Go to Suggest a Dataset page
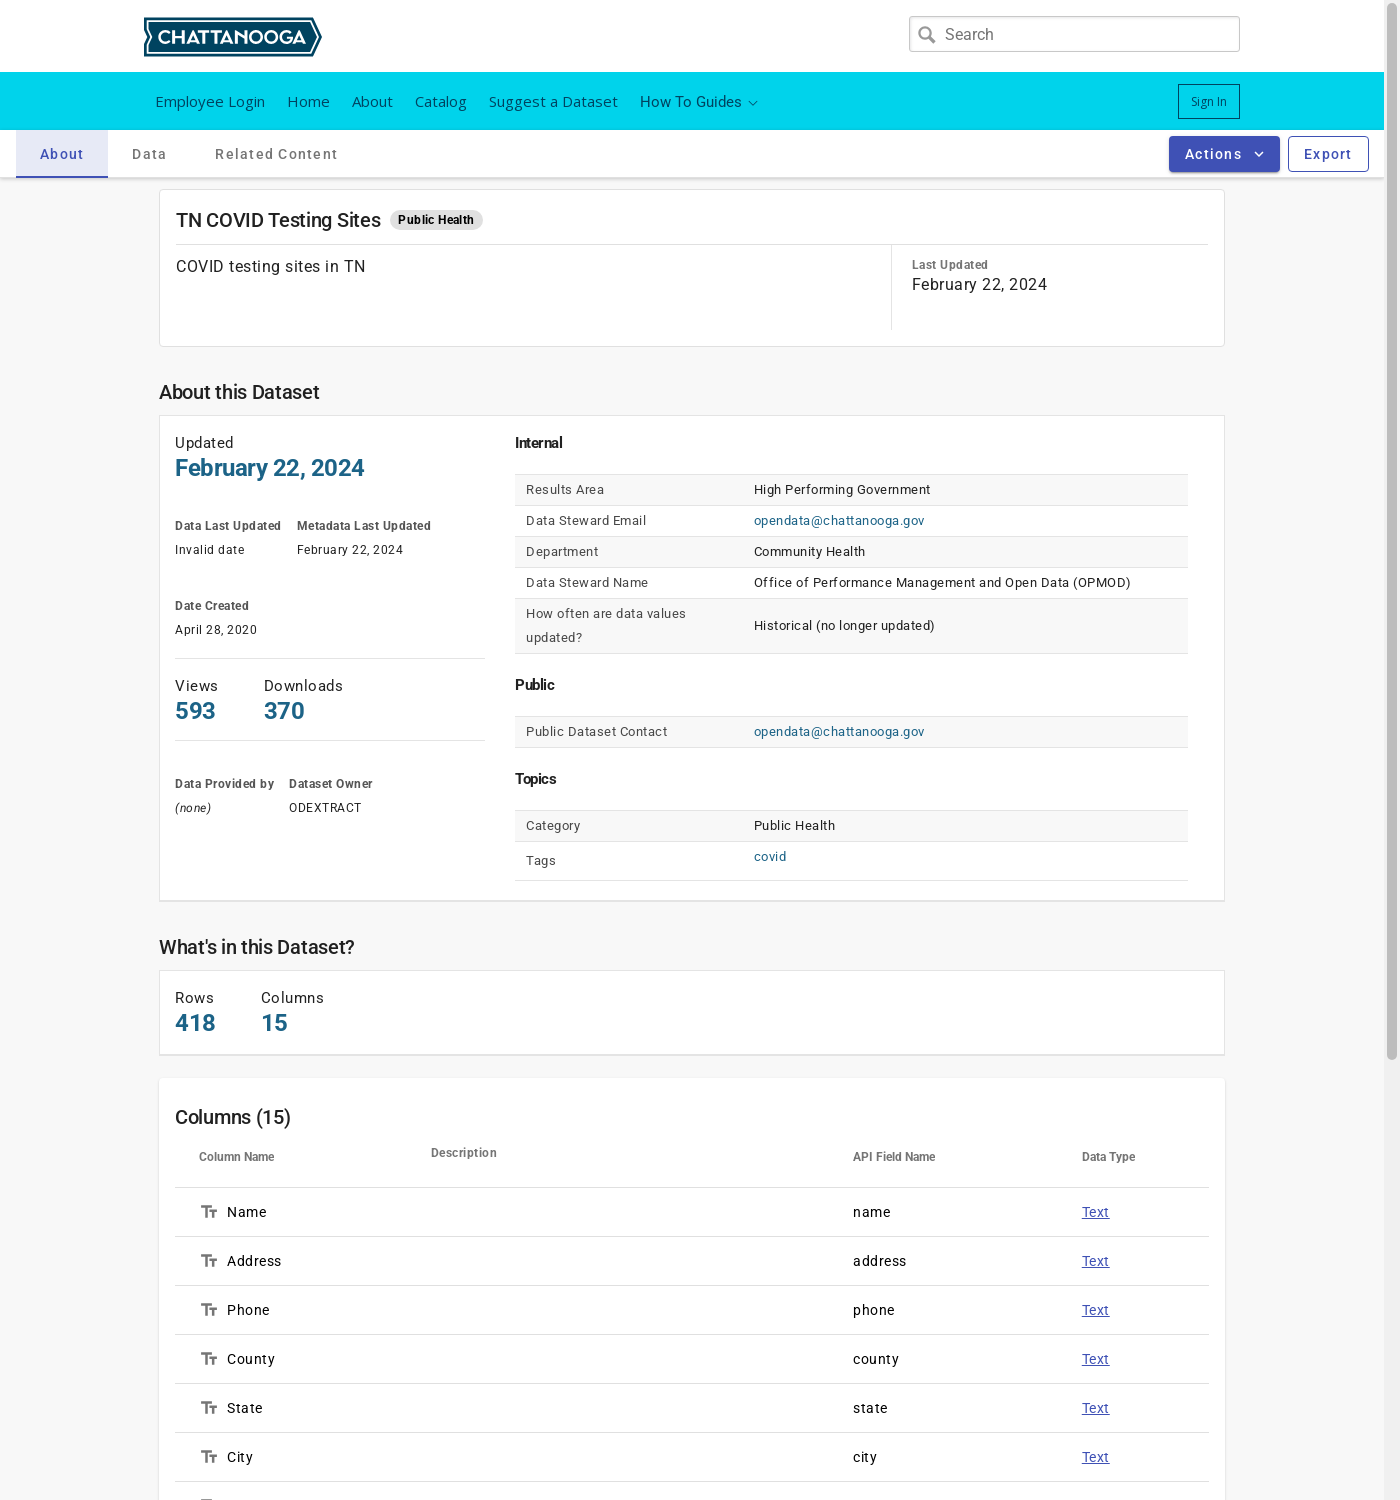1400x1500 pixels. click(553, 102)
